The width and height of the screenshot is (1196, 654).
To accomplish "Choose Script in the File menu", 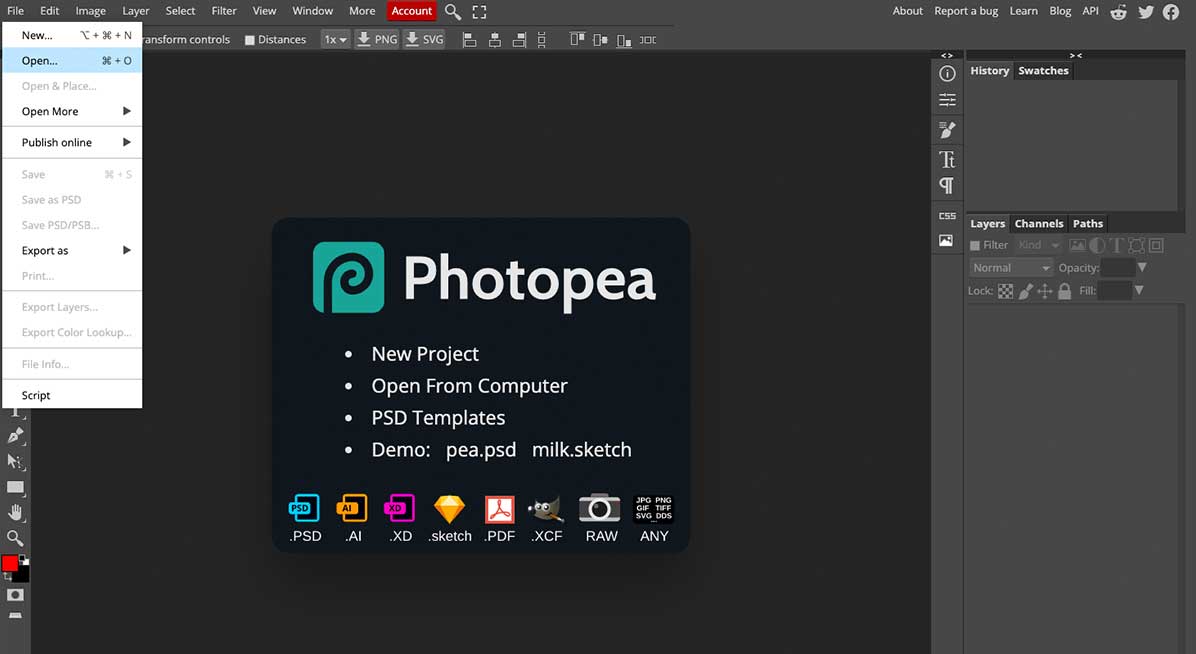I will click(x=72, y=395).
